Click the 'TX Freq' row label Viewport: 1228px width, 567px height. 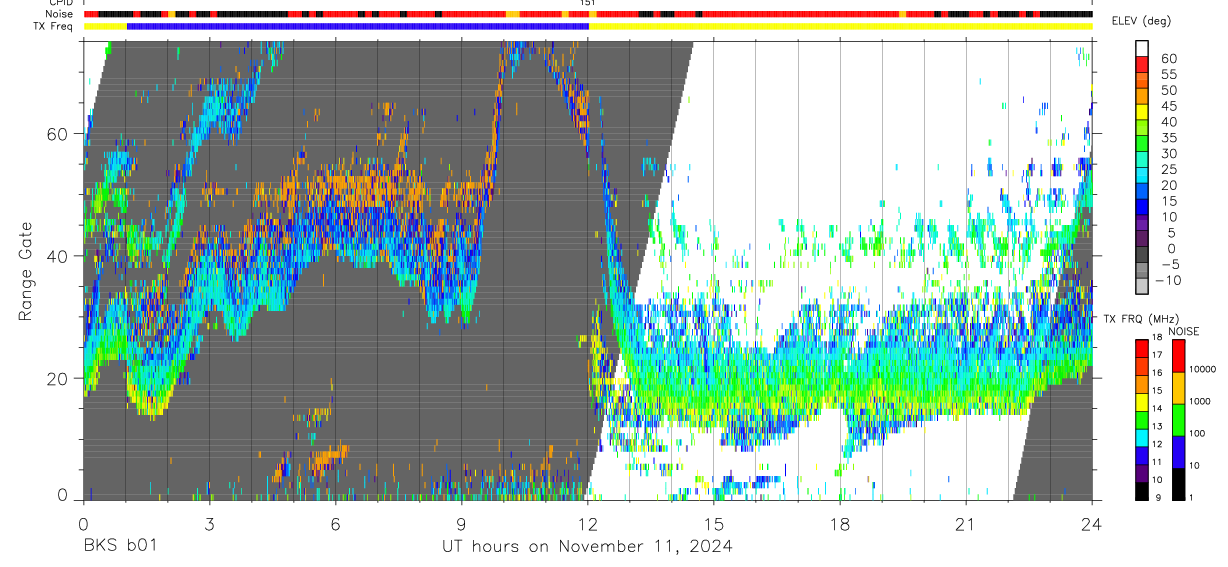coord(55,26)
